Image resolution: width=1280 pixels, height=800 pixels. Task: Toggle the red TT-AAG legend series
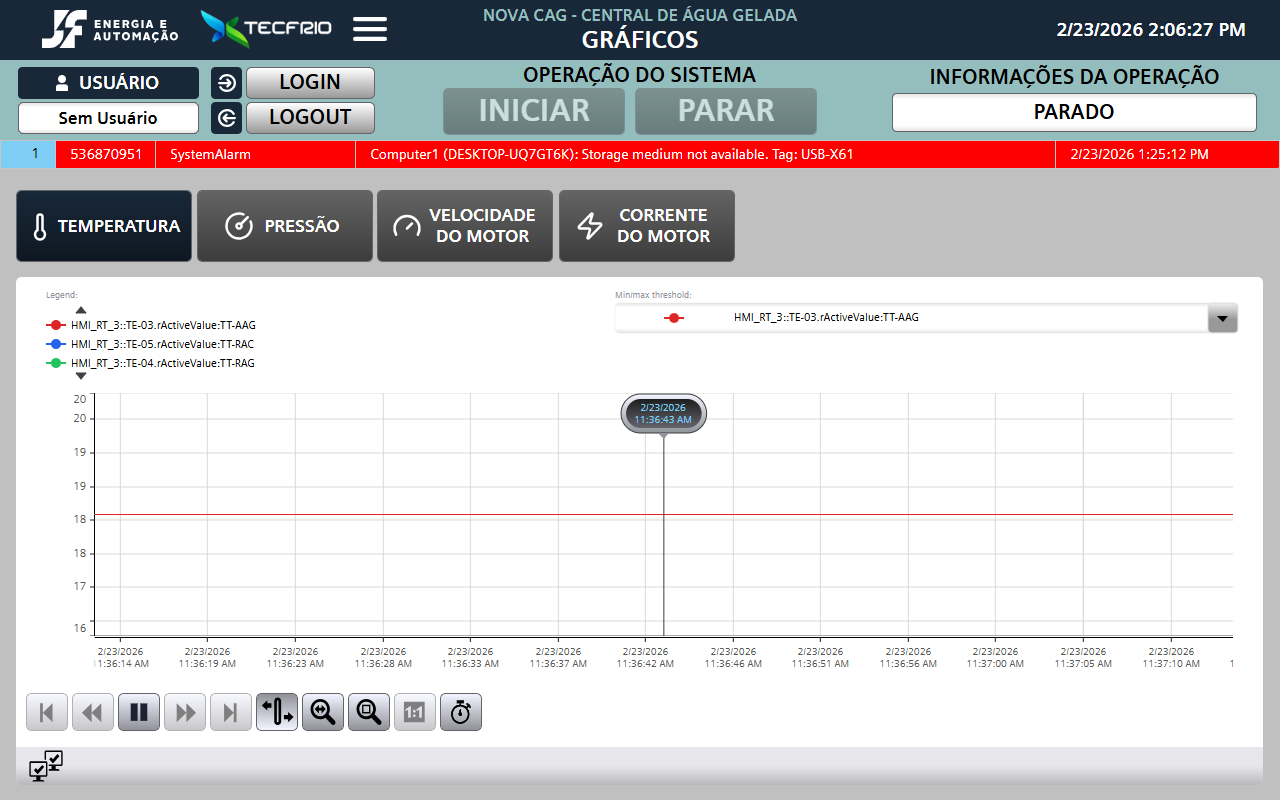click(x=56, y=325)
